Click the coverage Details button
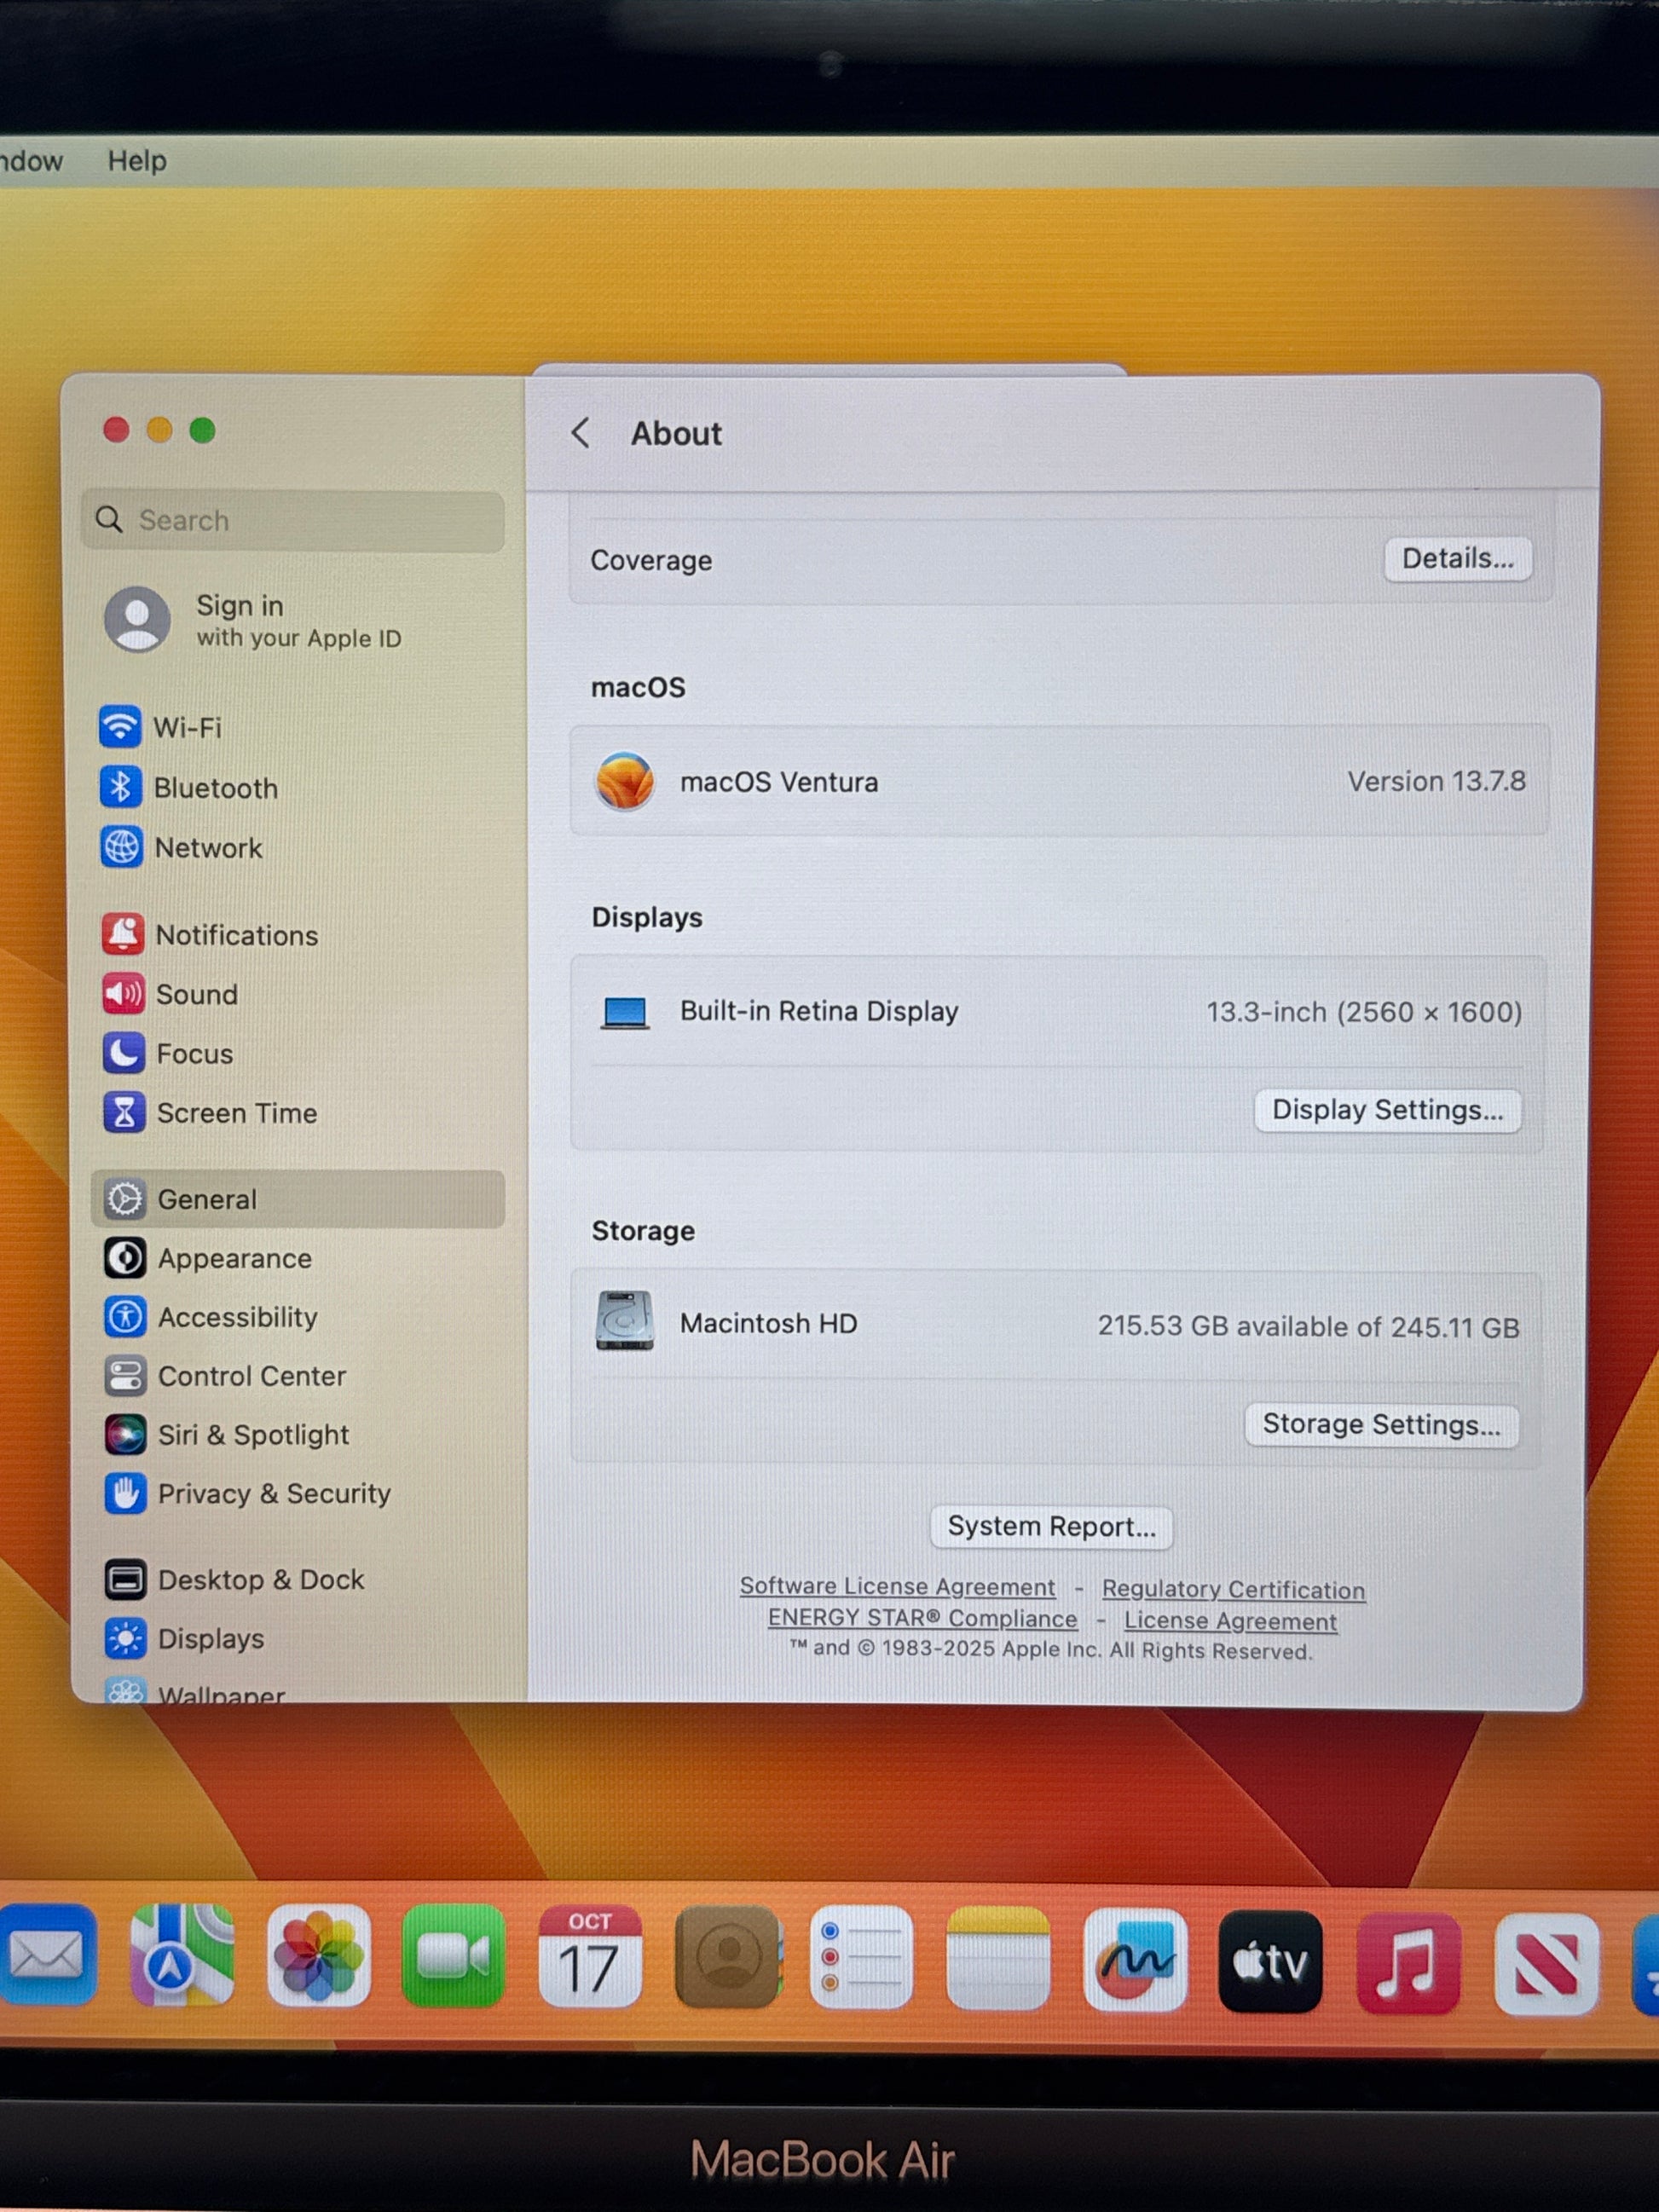The height and width of the screenshot is (2212, 1659). pos(1456,559)
